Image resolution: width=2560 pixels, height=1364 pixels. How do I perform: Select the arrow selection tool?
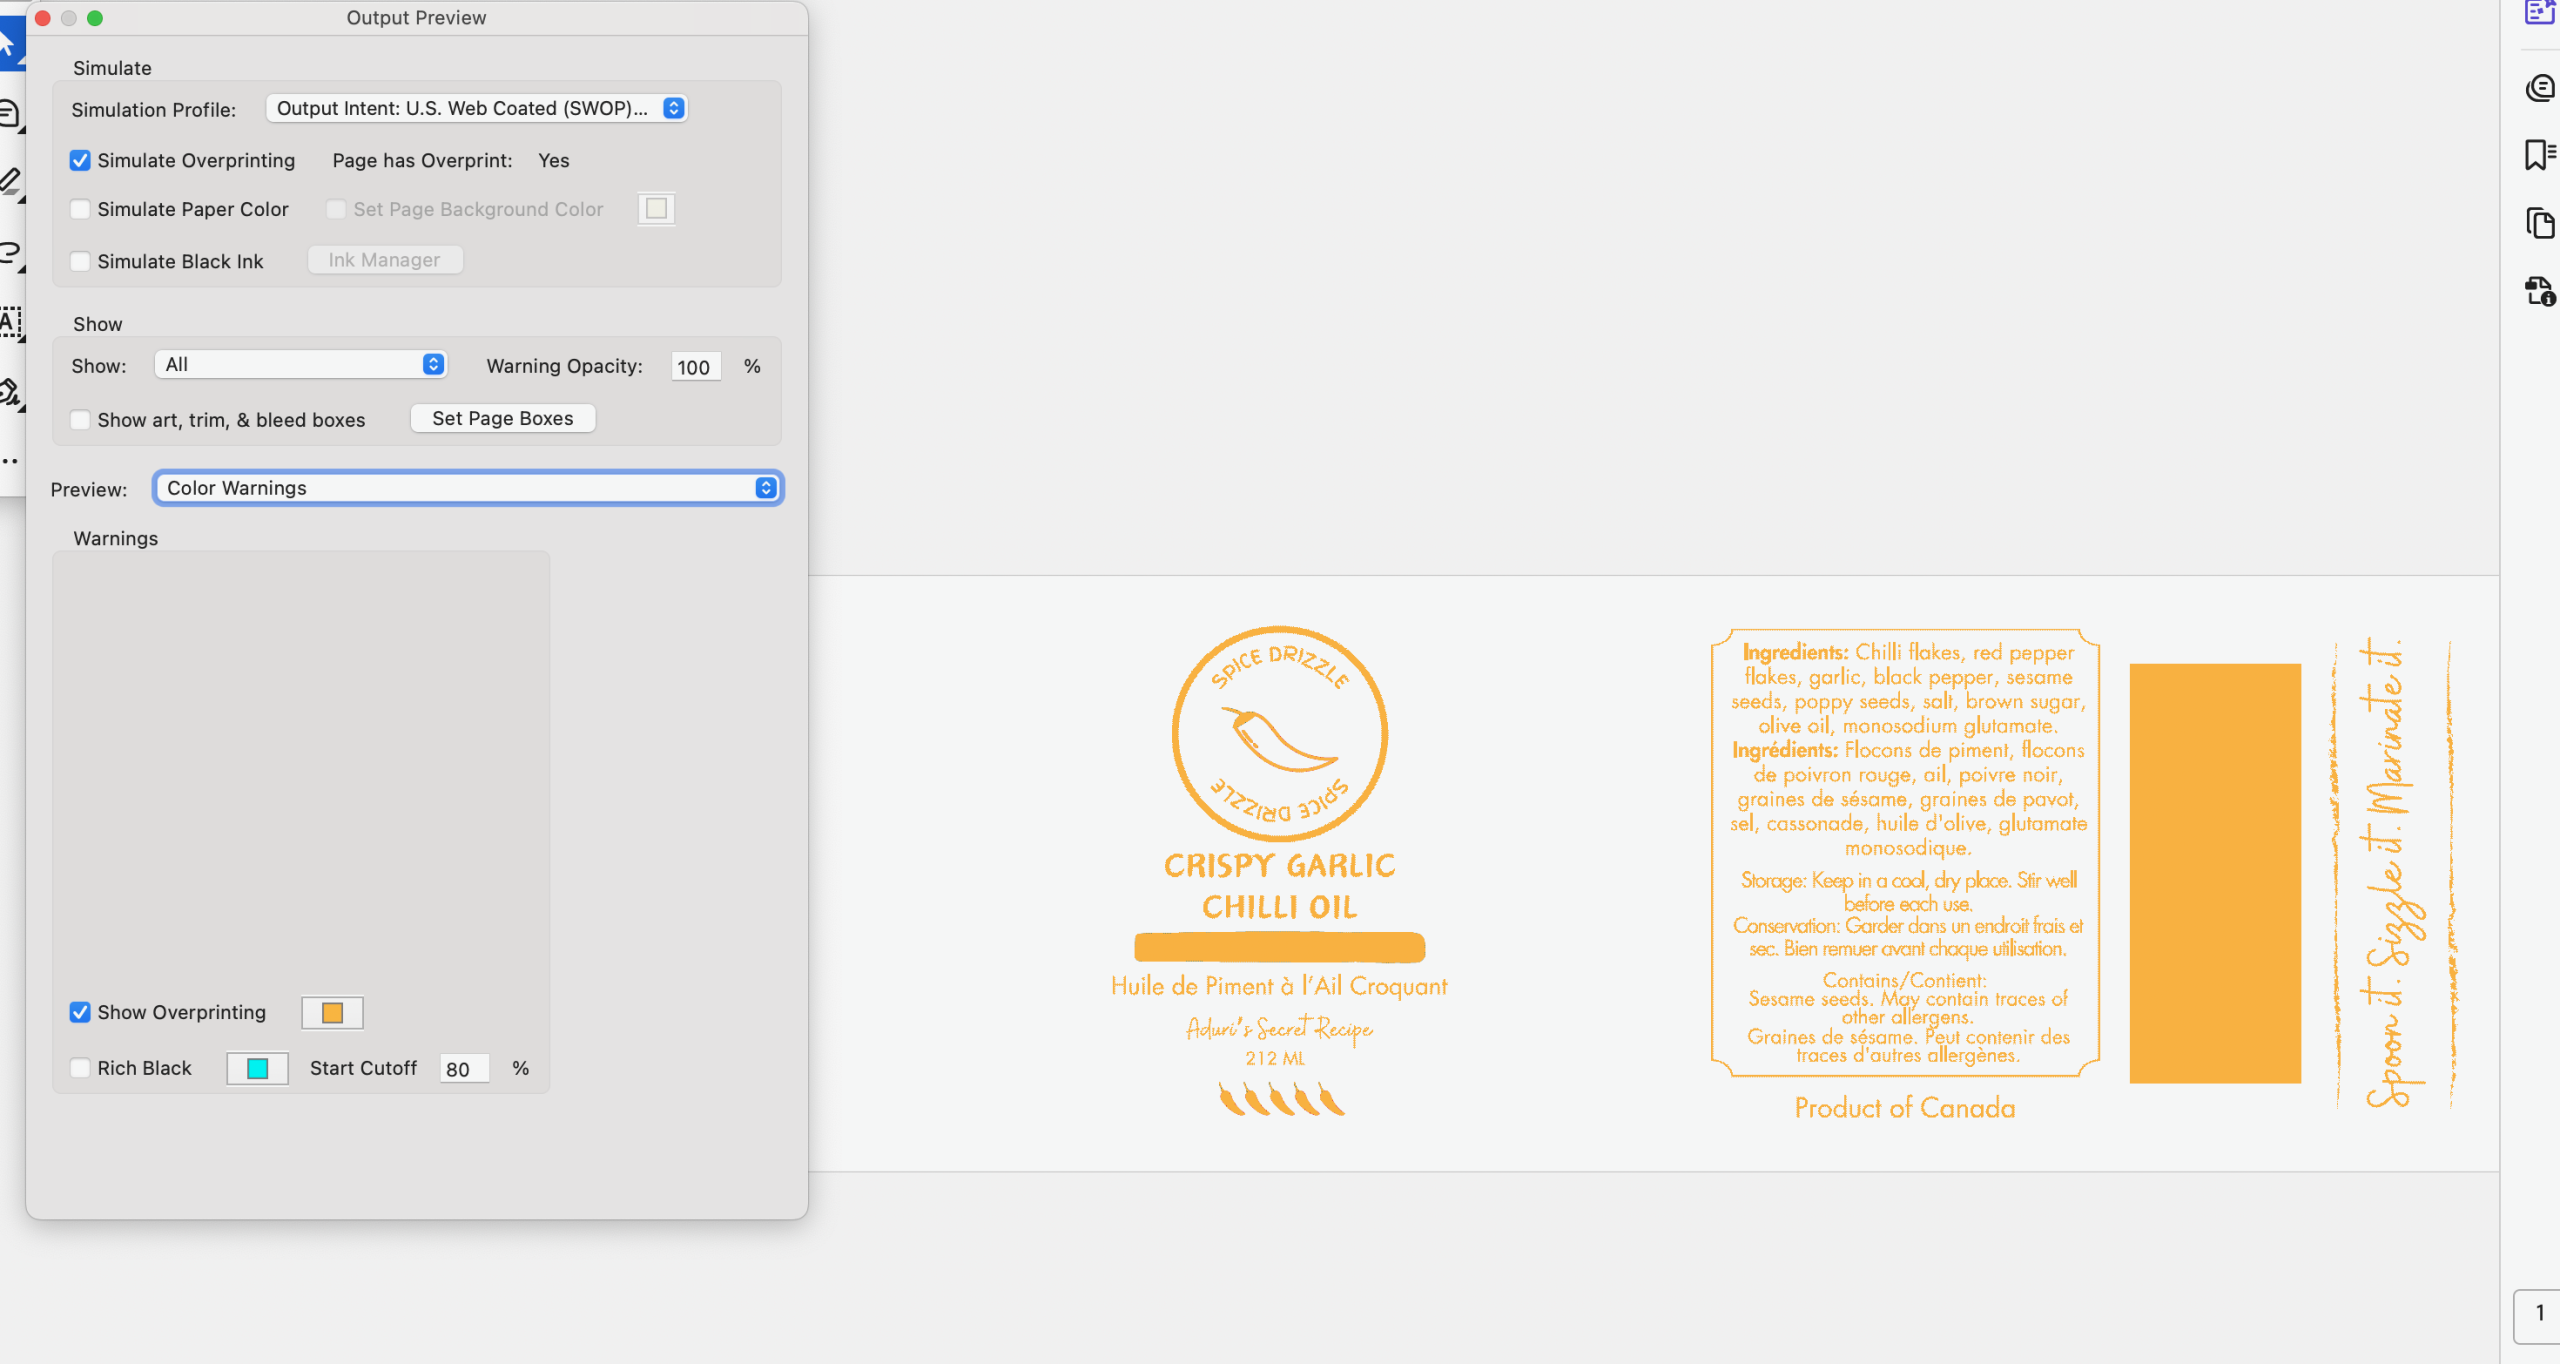[8, 45]
